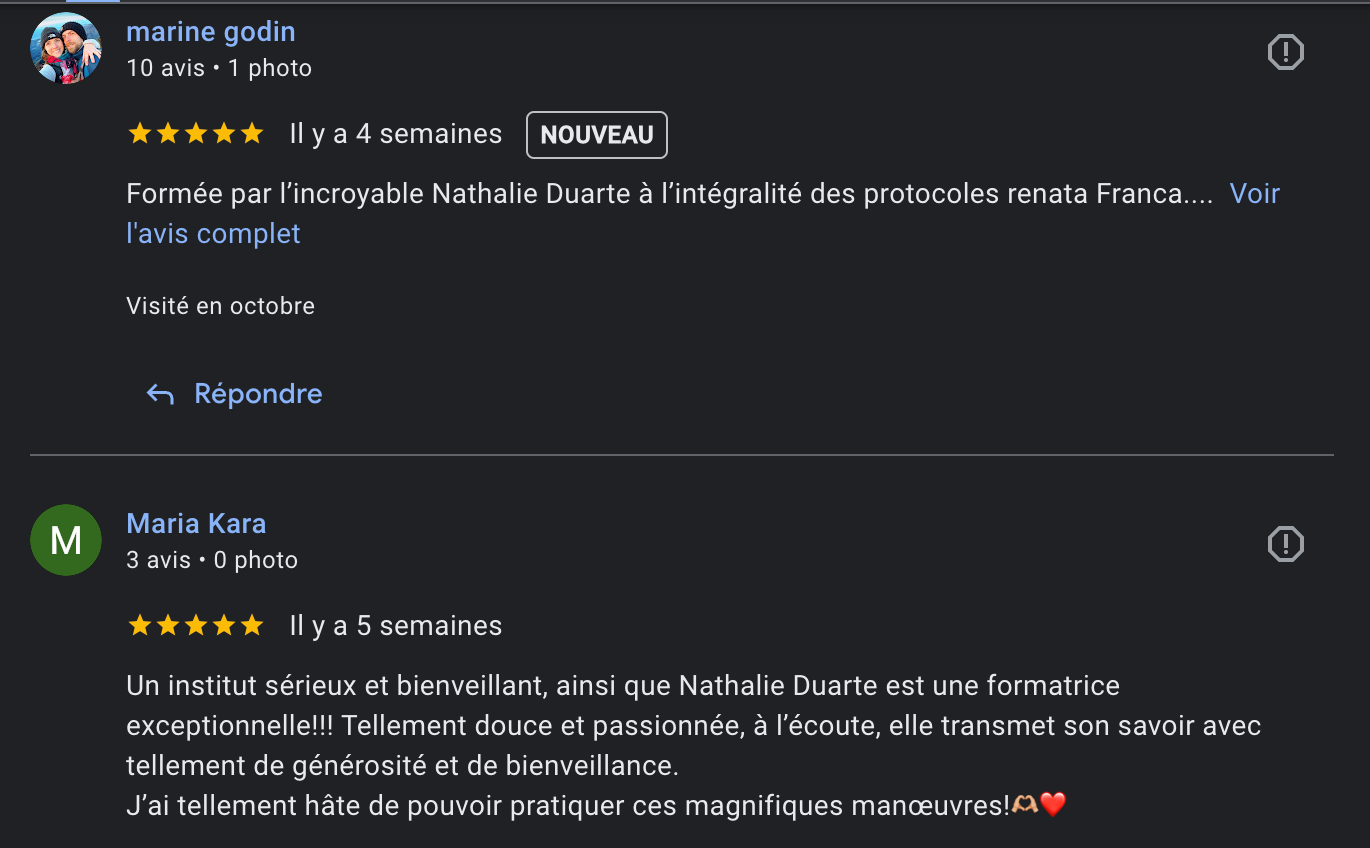Click "10 avis • 1 photo" under marine godin
Viewport: 1370px width, 848px height.
click(219, 68)
